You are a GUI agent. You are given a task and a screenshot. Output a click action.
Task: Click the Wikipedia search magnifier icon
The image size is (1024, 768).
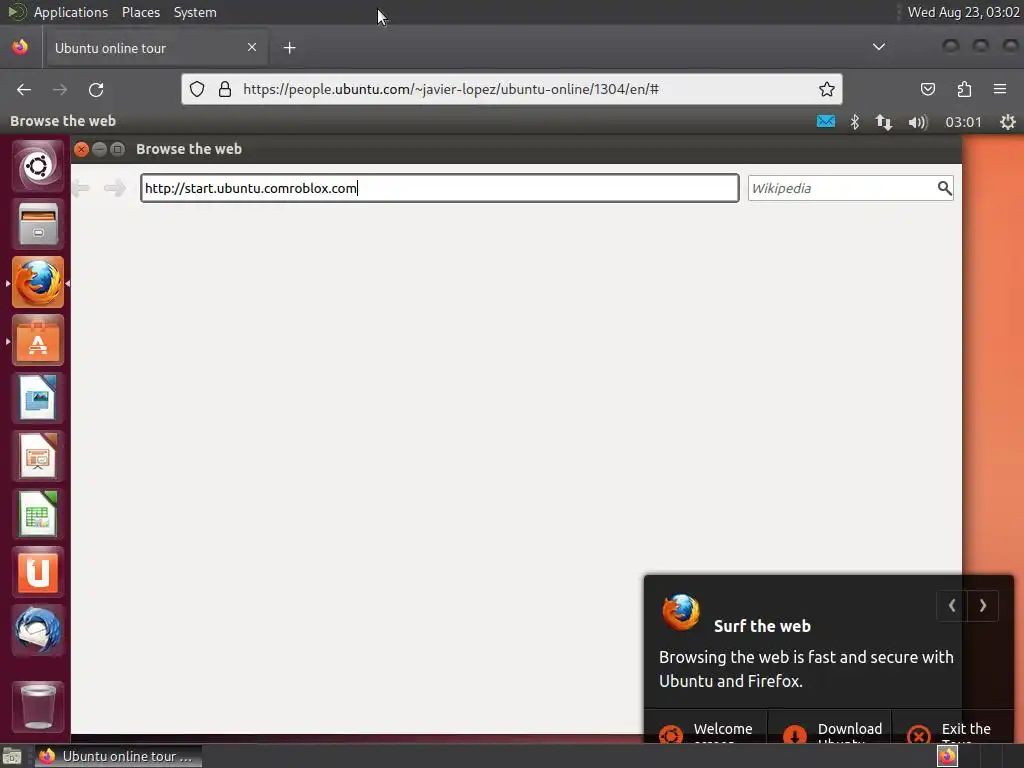point(944,188)
